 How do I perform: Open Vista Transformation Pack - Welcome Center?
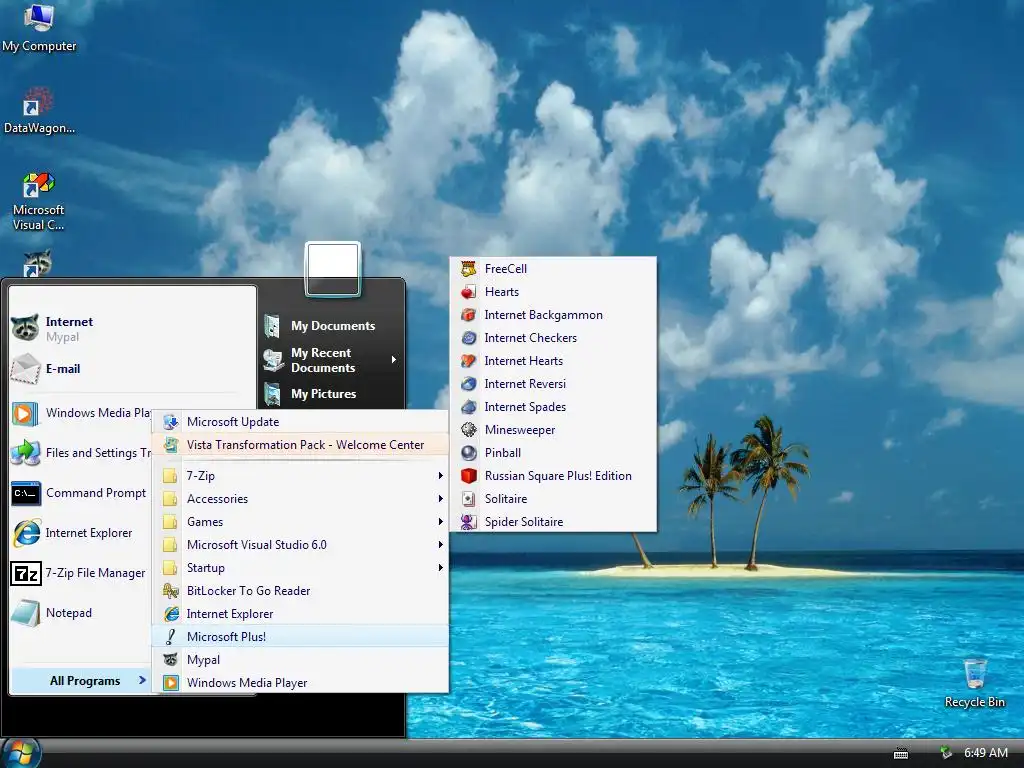tap(300, 445)
